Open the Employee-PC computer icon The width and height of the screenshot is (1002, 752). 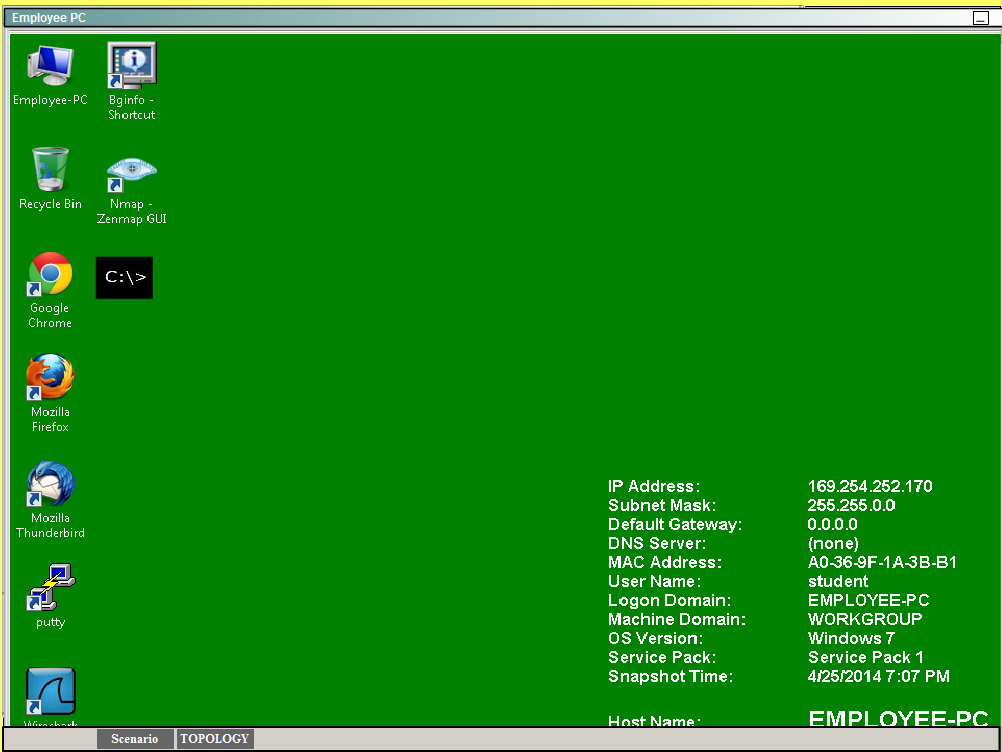coord(50,67)
